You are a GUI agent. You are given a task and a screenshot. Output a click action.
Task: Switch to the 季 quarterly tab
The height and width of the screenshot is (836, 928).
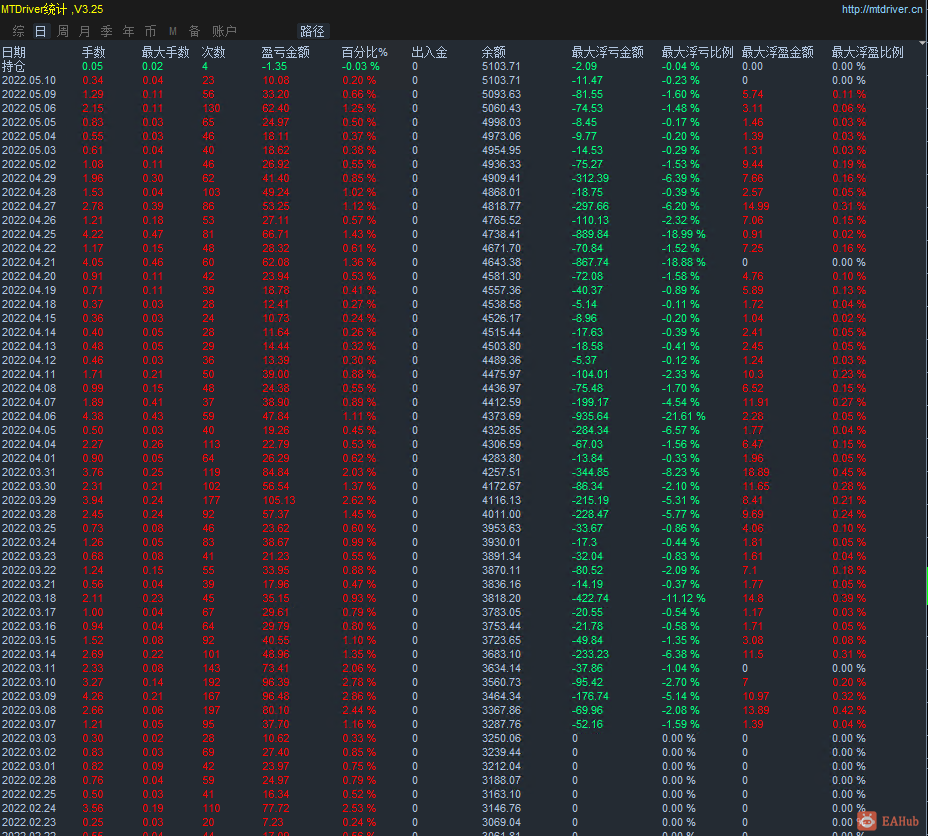(x=107, y=31)
